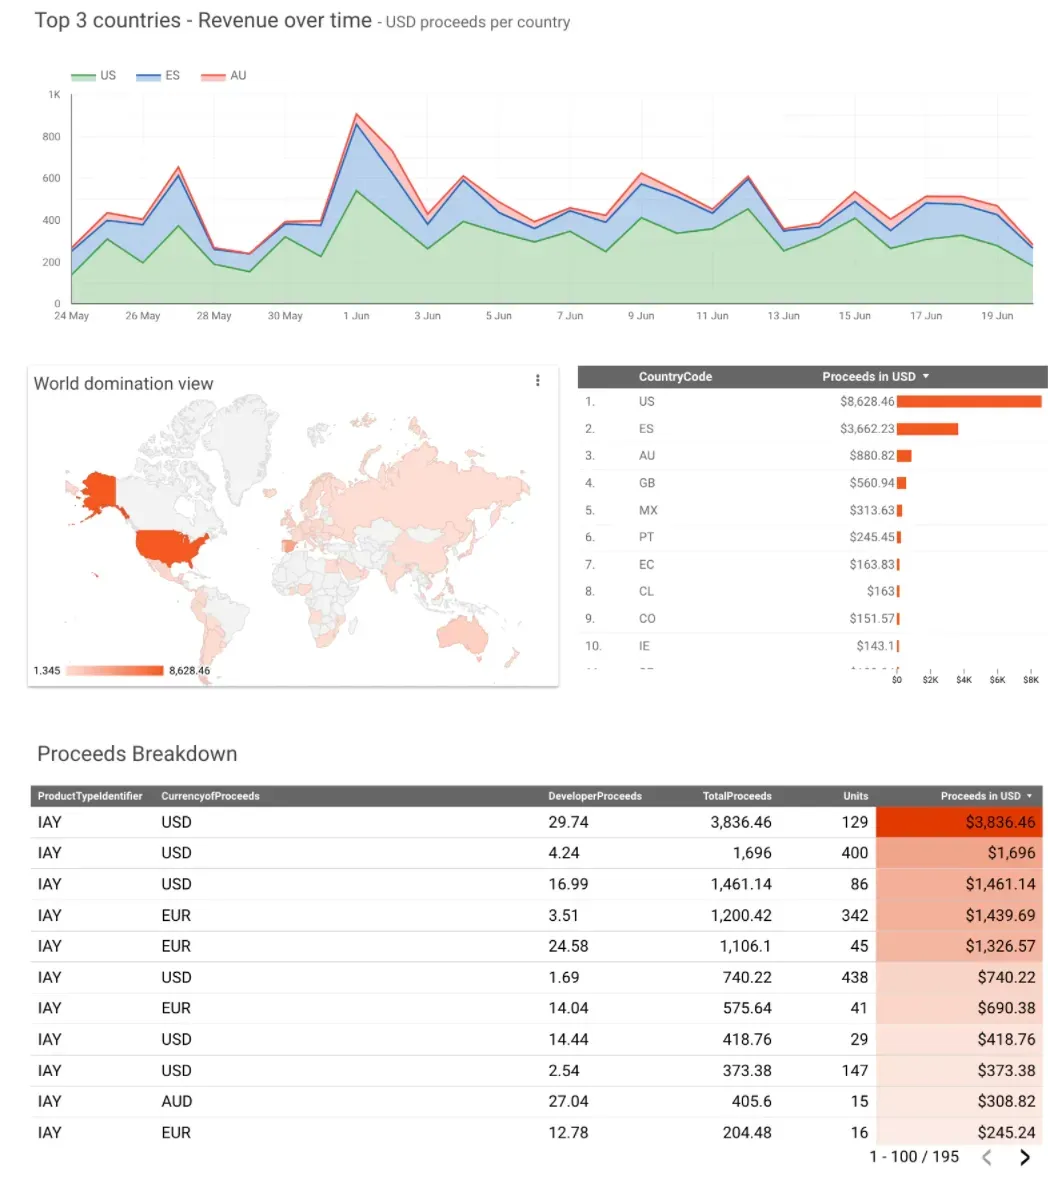Go to next page of Proceeds Breakdown
The width and height of the screenshot is (1048, 1179).
tap(1025, 1157)
